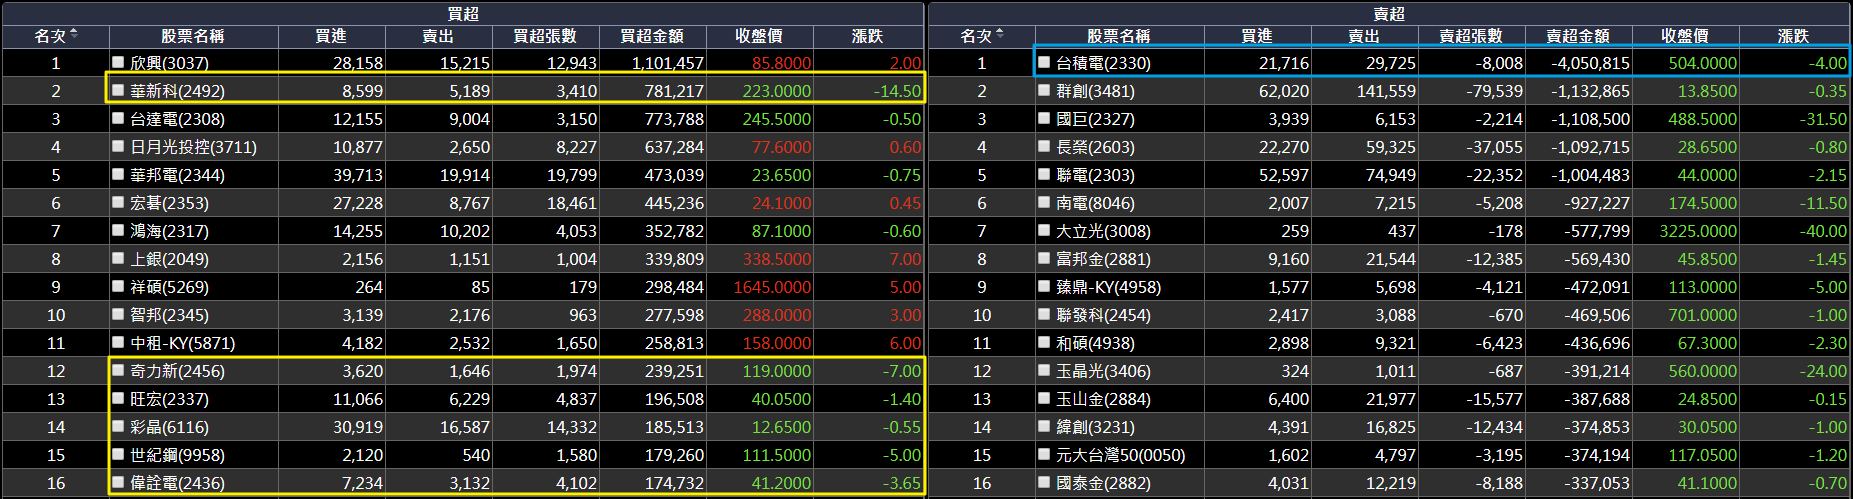1853x499 pixels.
Task: Open stock name 和碩(4938)
Action: 1095,343
